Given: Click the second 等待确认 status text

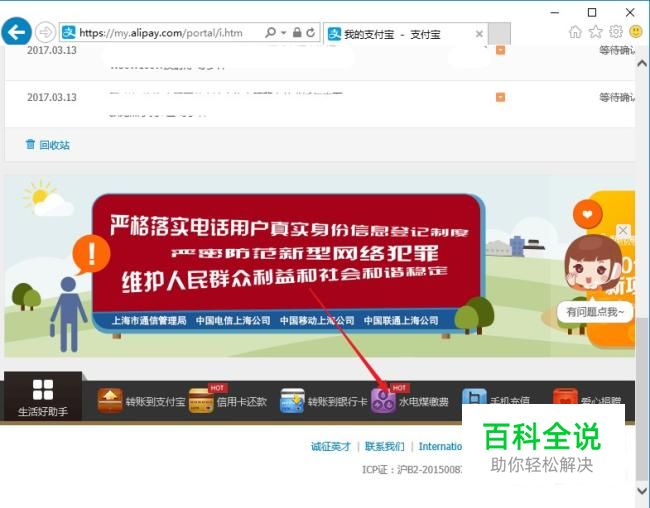Looking at the screenshot, I should 617,97.
